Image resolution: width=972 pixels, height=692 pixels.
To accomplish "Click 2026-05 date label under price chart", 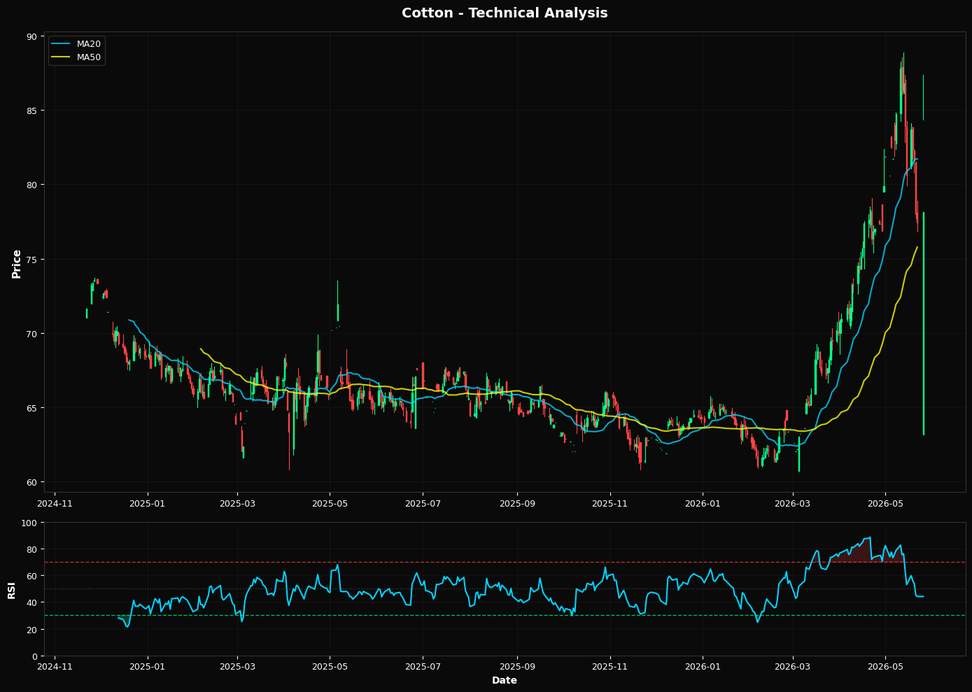I will point(886,503).
